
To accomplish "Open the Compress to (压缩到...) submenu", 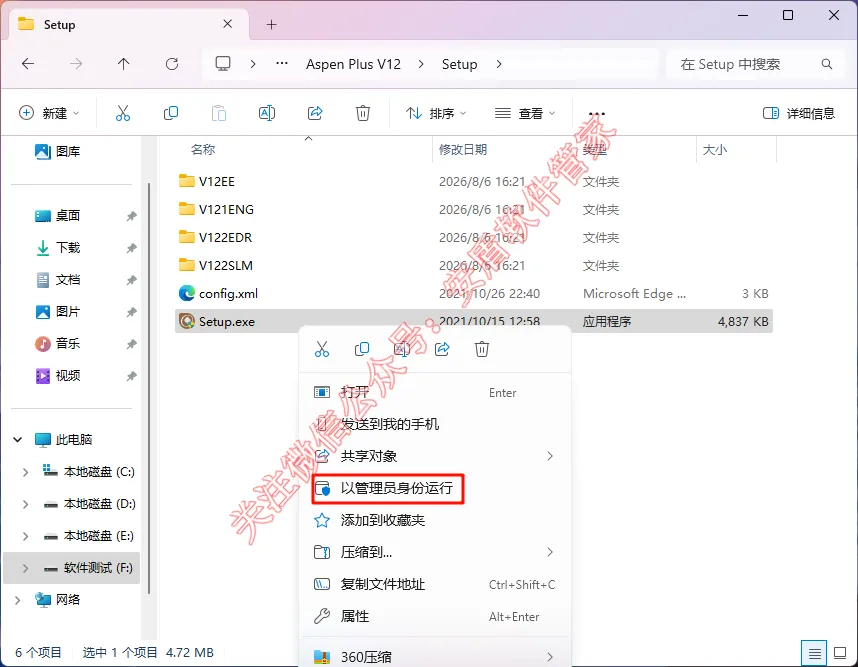I will coord(435,552).
